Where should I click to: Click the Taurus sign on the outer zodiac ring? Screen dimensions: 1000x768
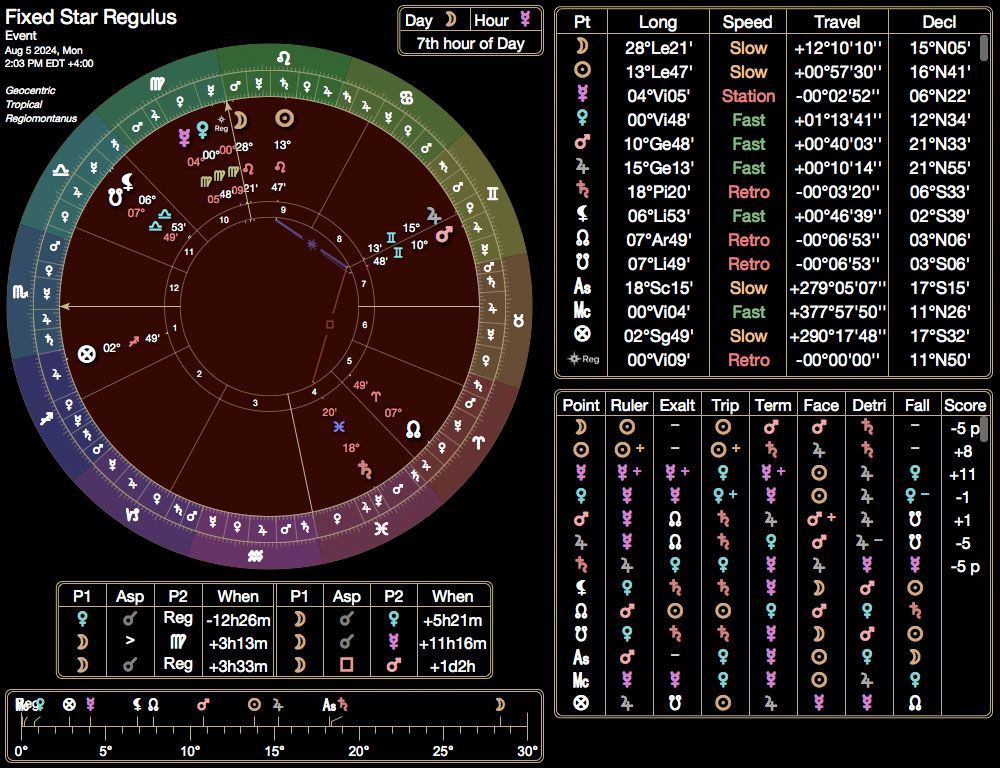[x=518, y=321]
